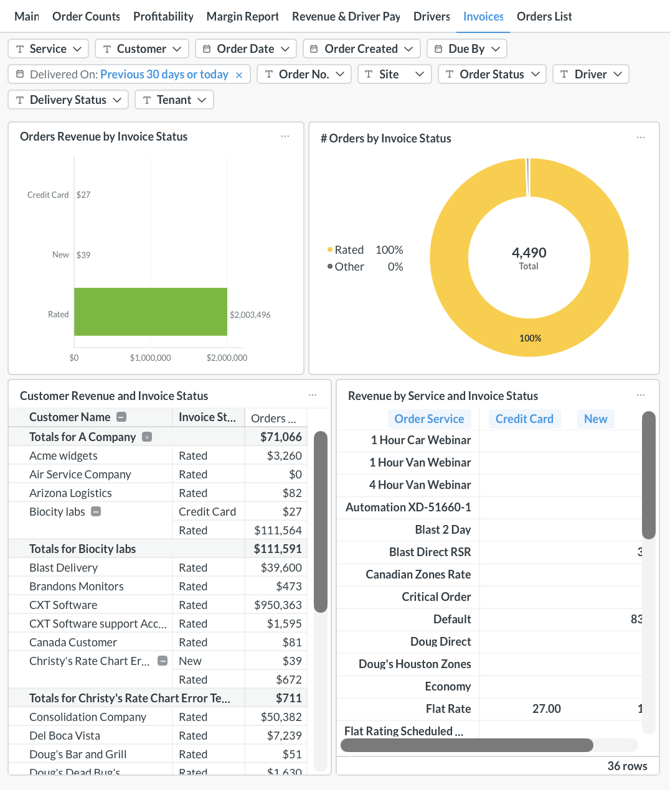Image resolution: width=670 pixels, height=790 pixels.
Task: Collapse the Customer Name column grouping
Action: [x=122, y=417]
